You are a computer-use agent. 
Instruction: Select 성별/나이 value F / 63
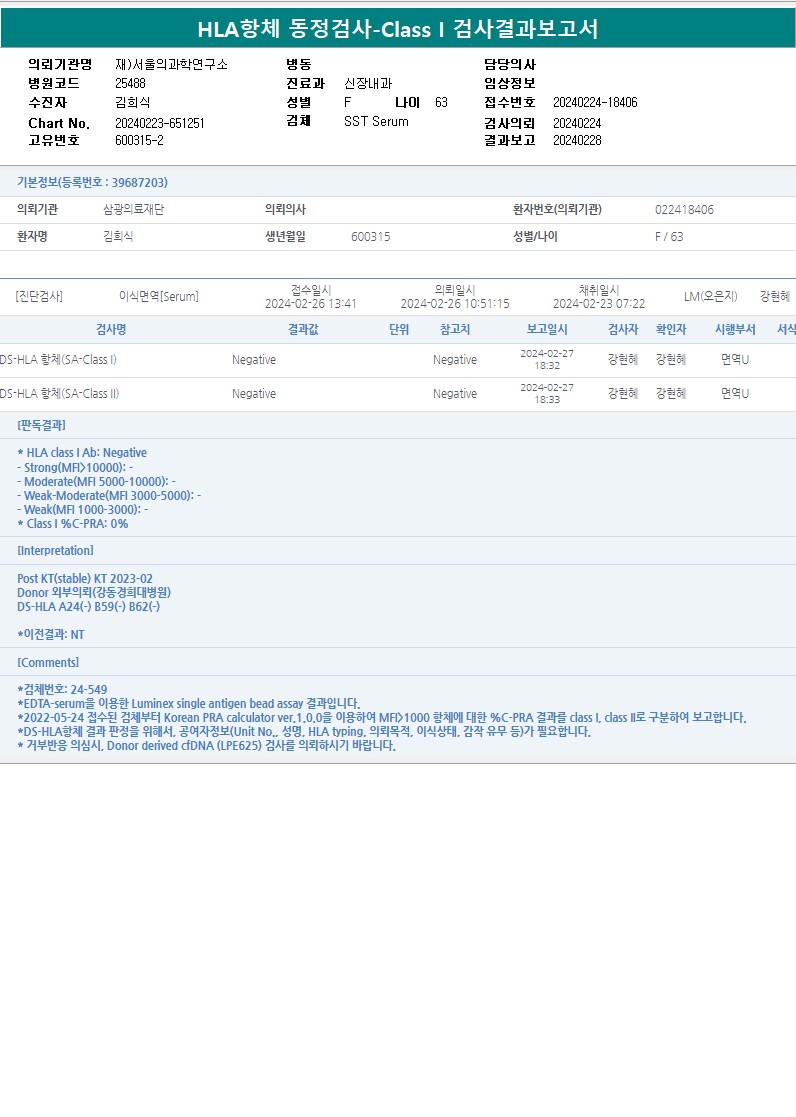click(669, 237)
